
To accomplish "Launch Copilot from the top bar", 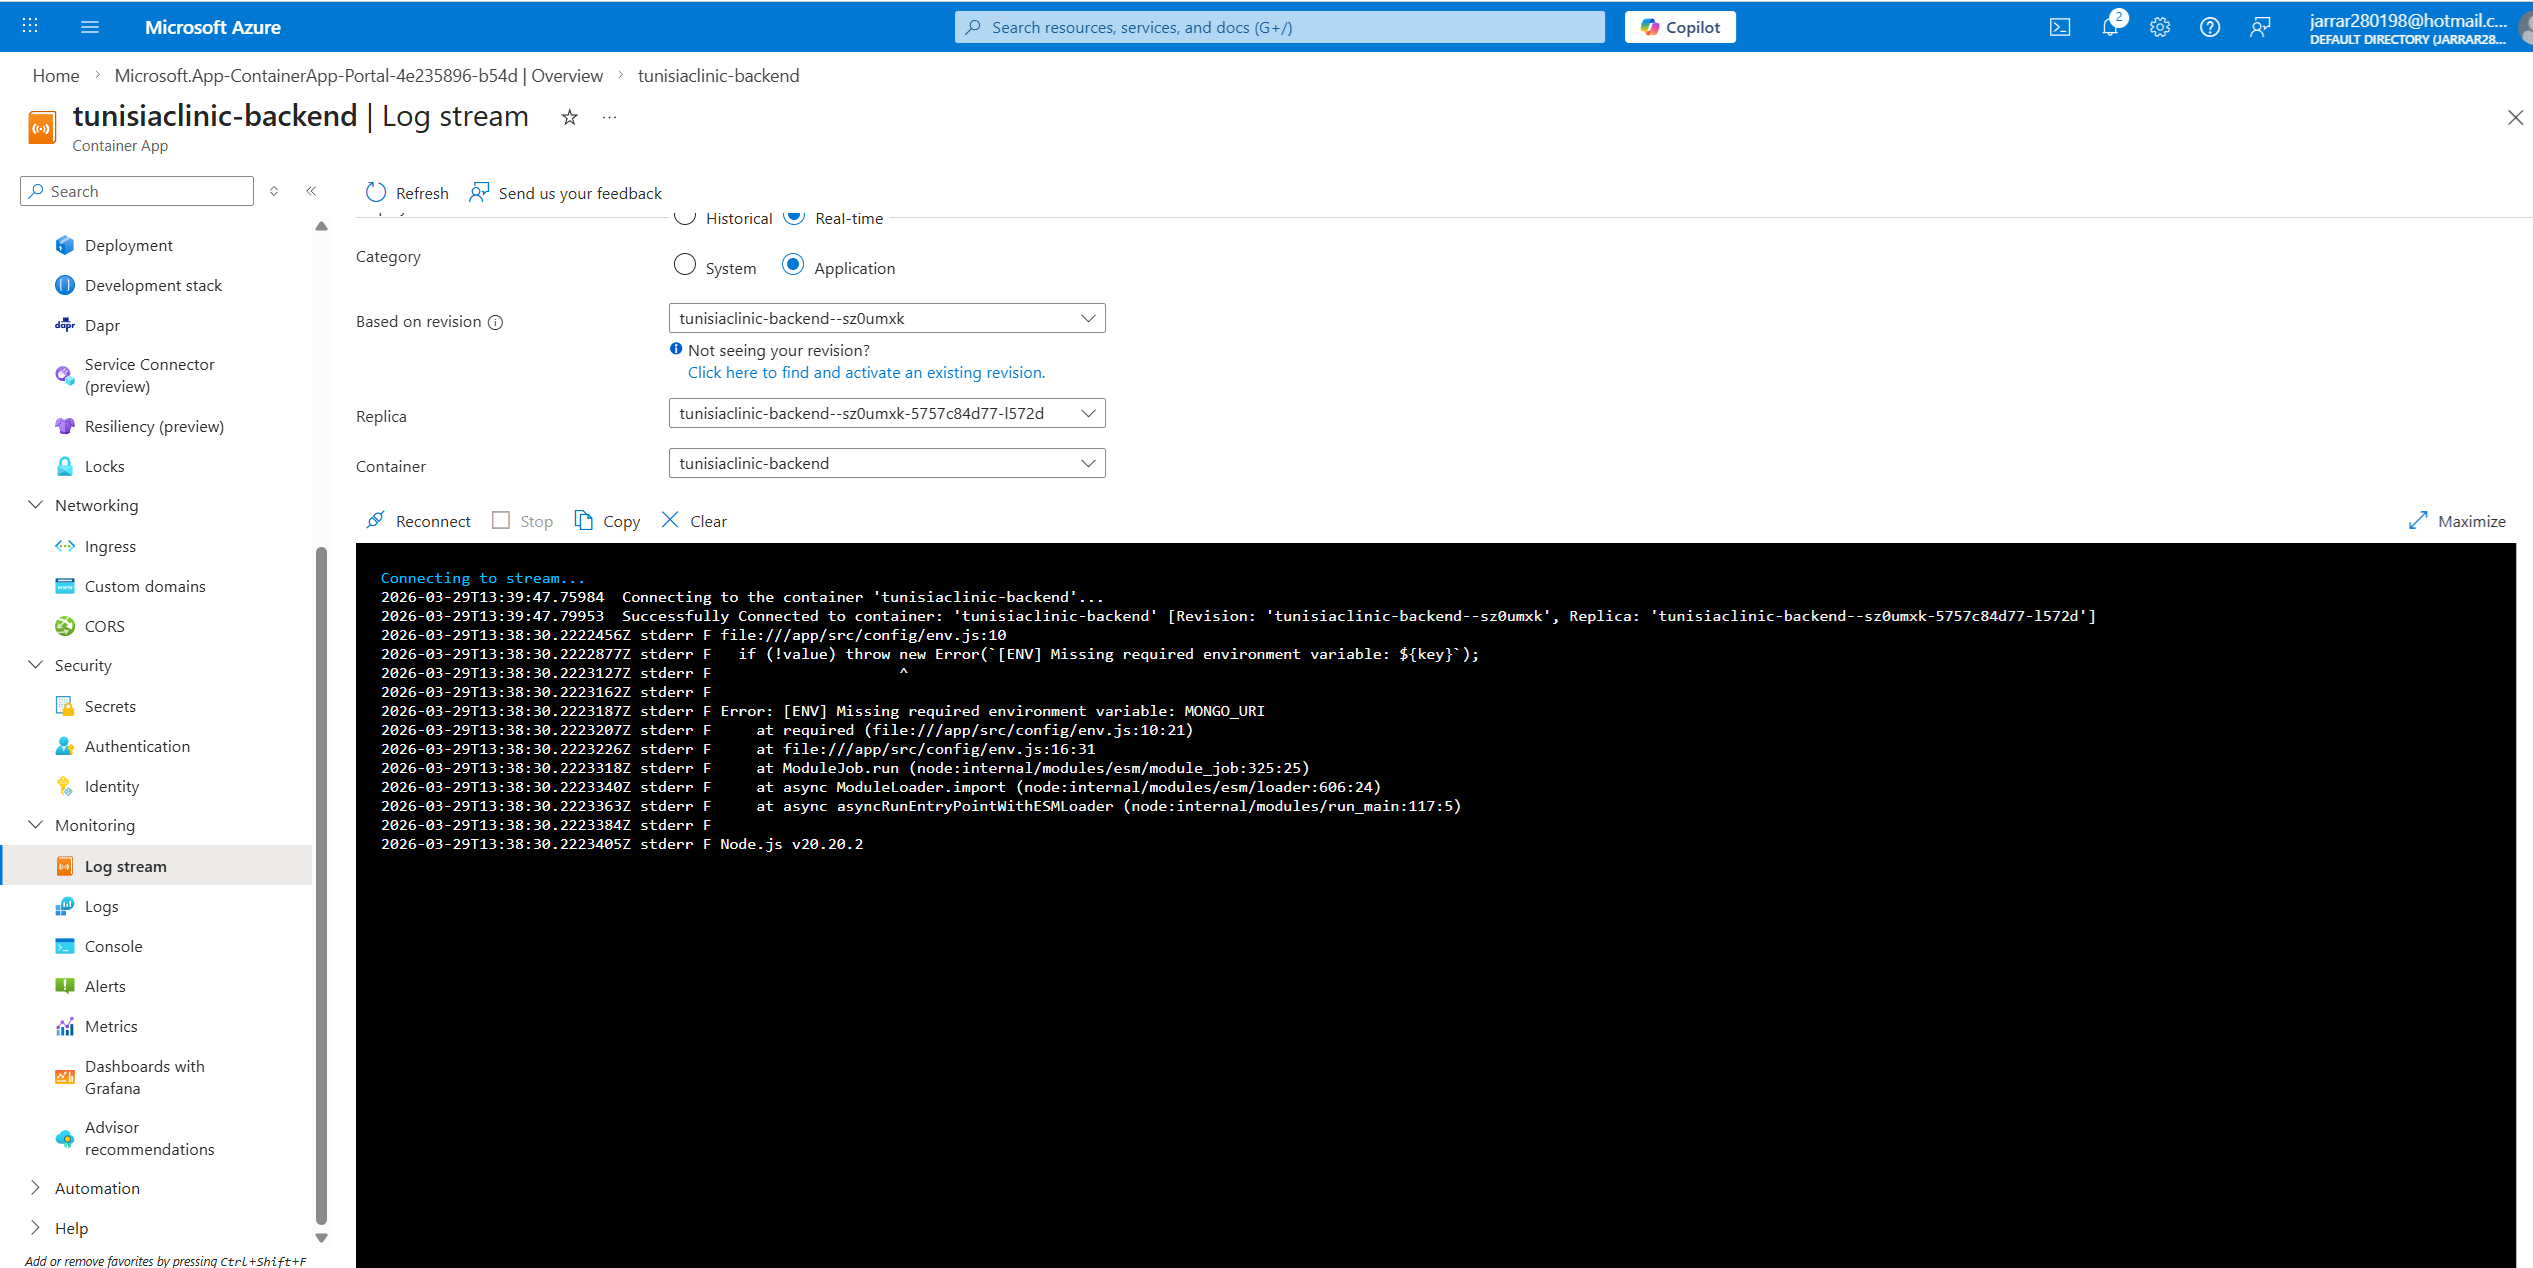I will pyautogui.click(x=1679, y=26).
